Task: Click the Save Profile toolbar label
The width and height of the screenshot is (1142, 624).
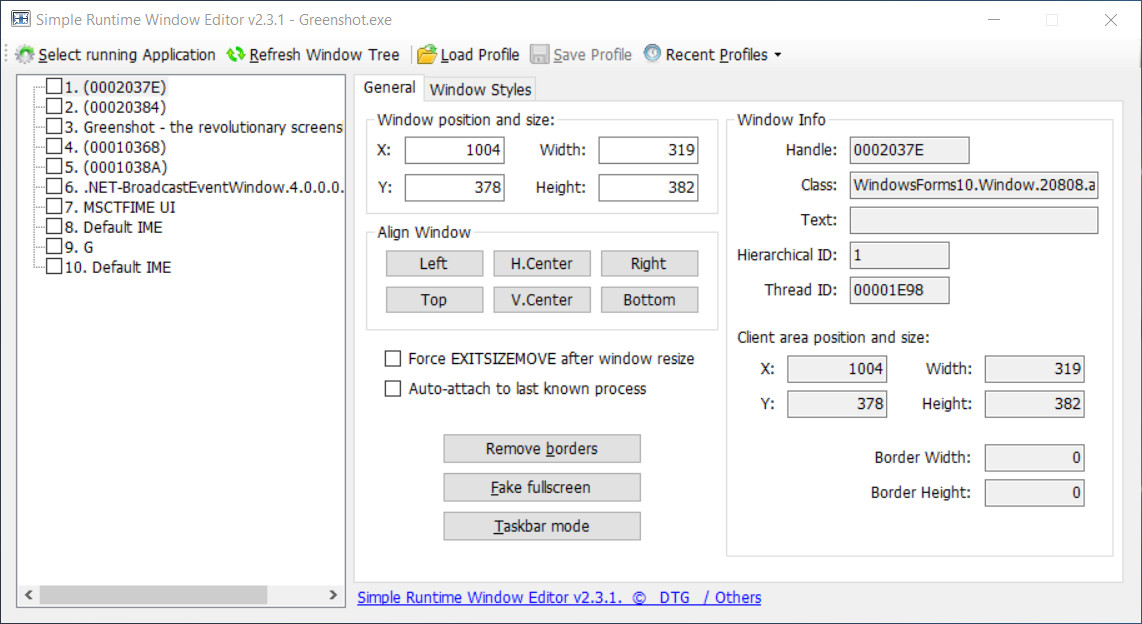Action: 592,55
